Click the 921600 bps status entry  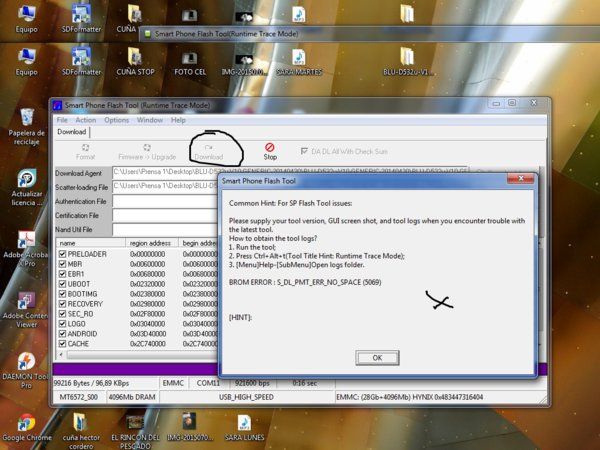[x=252, y=383]
